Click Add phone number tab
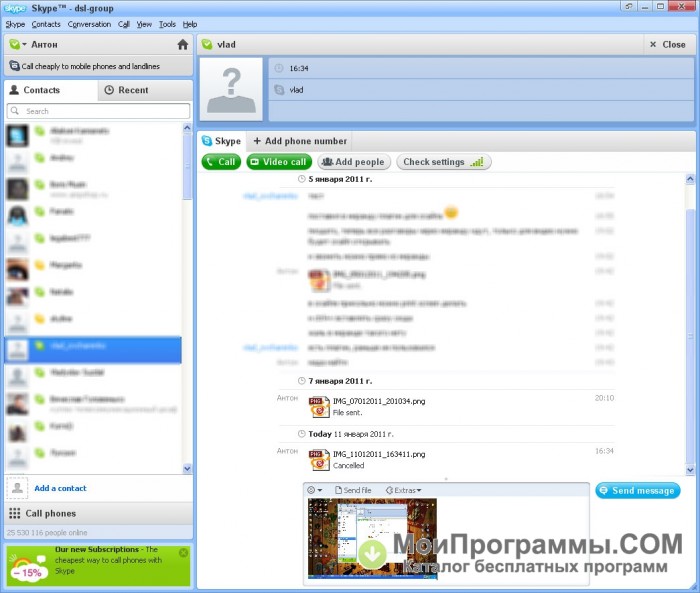 [300, 141]
